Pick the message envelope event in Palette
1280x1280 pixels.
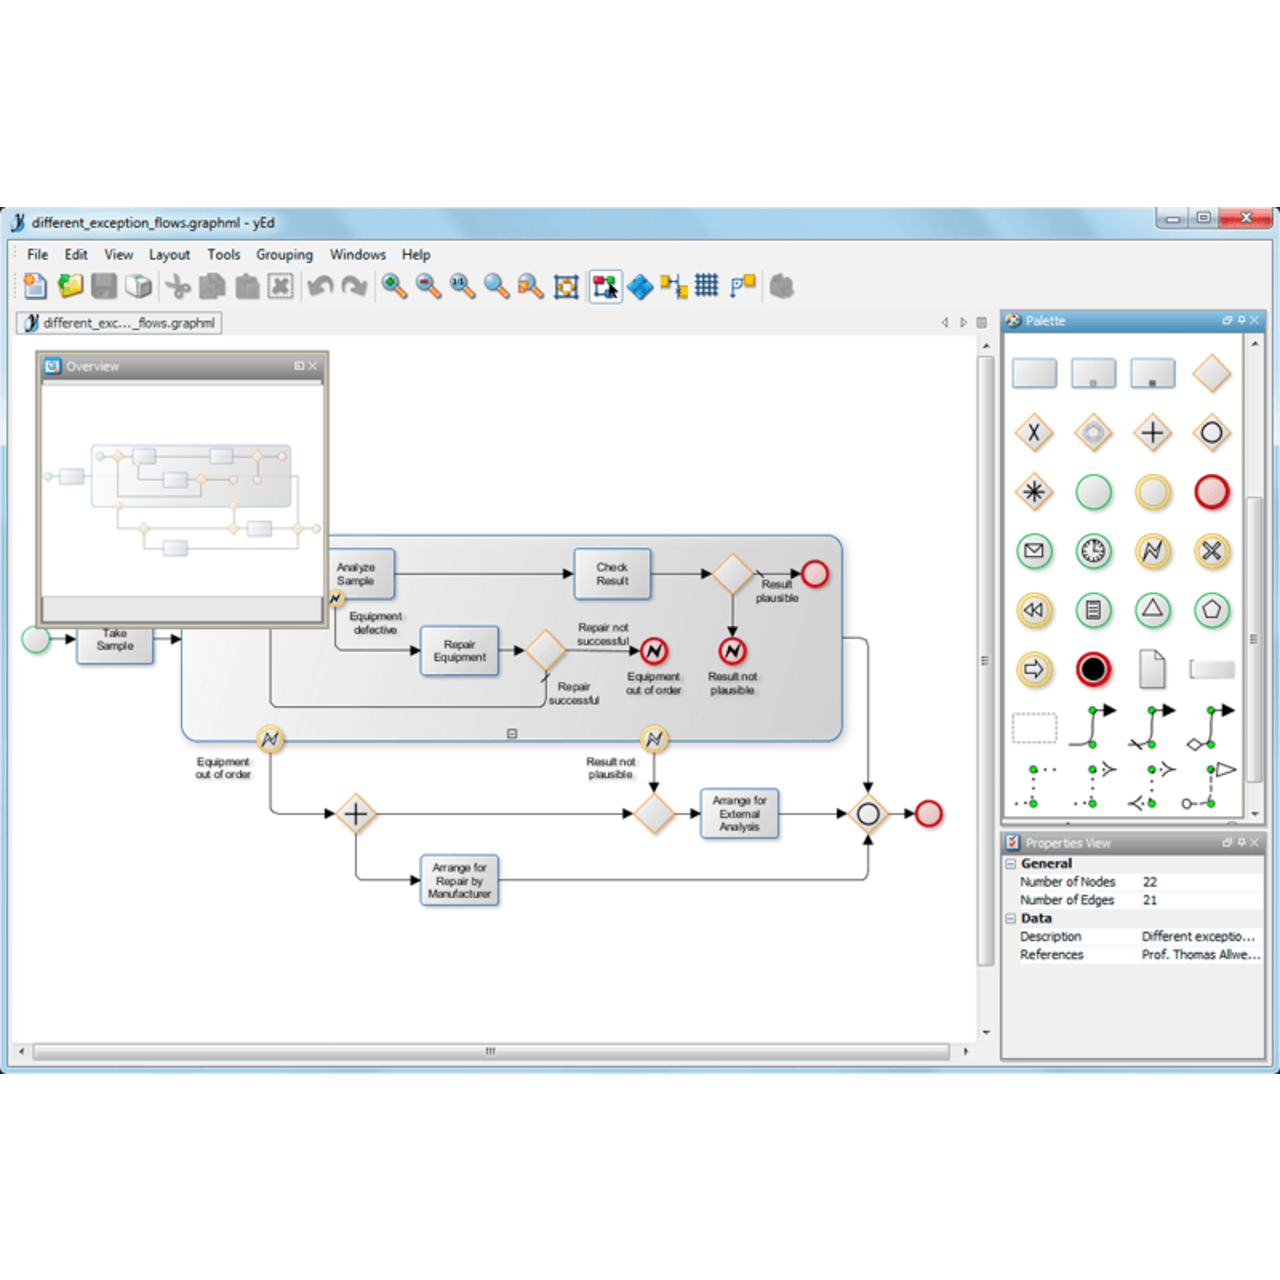(1034, 551)
